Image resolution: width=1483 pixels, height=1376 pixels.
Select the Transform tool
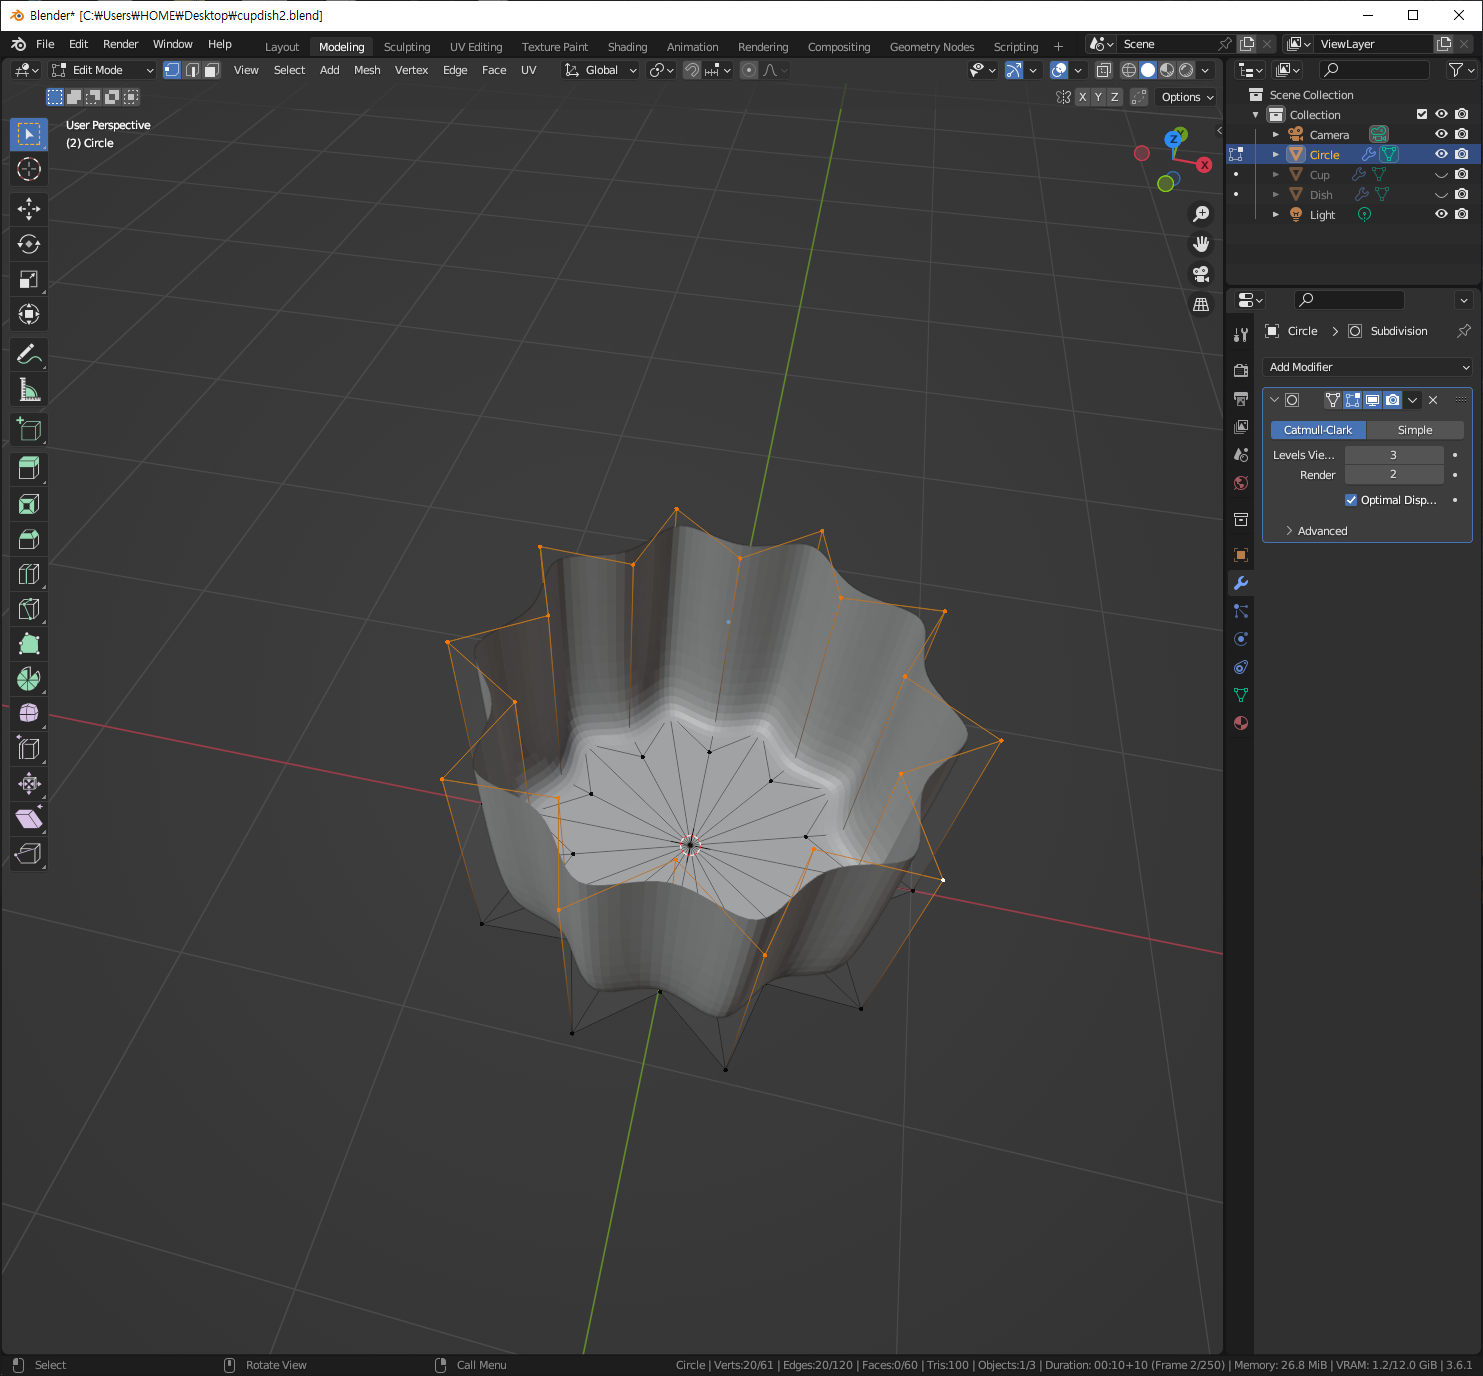[29, 314]
